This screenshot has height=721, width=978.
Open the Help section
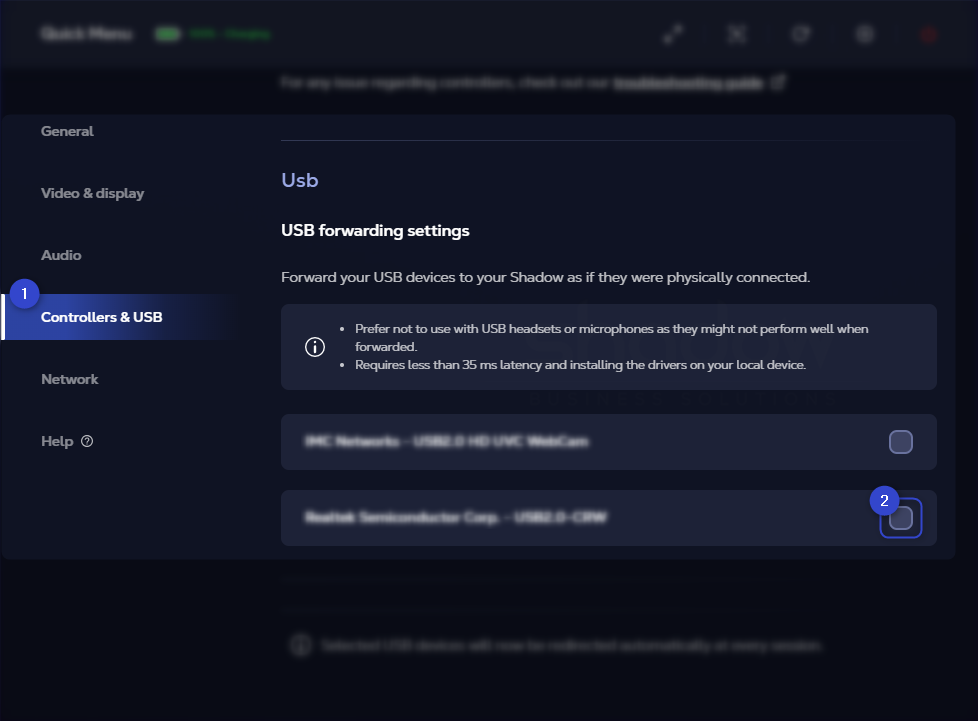pos(57,441)
